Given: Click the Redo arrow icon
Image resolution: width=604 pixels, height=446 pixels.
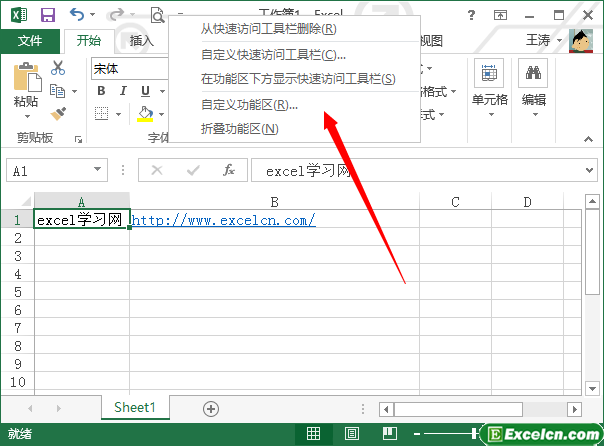Looking at the screenshot, I should click(x=117, y=15).
